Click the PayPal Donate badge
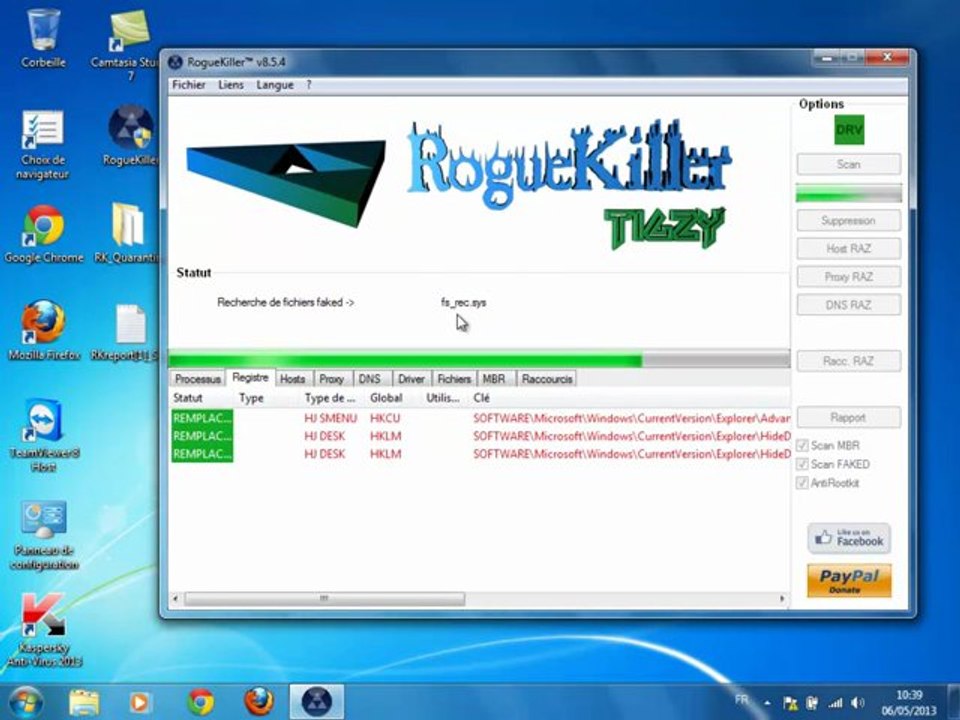 (849, 580)
